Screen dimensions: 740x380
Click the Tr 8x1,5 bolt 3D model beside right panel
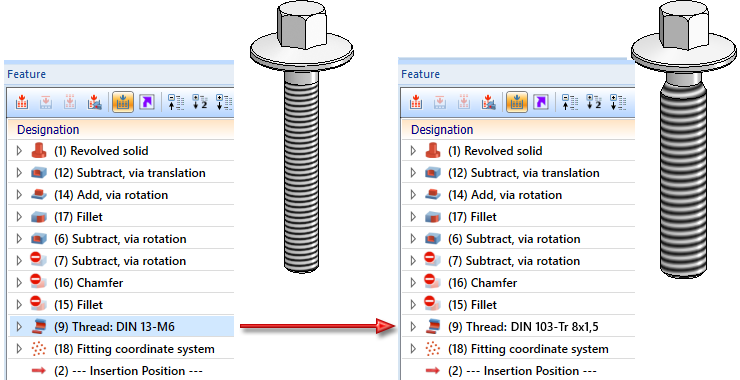[683, 139]
